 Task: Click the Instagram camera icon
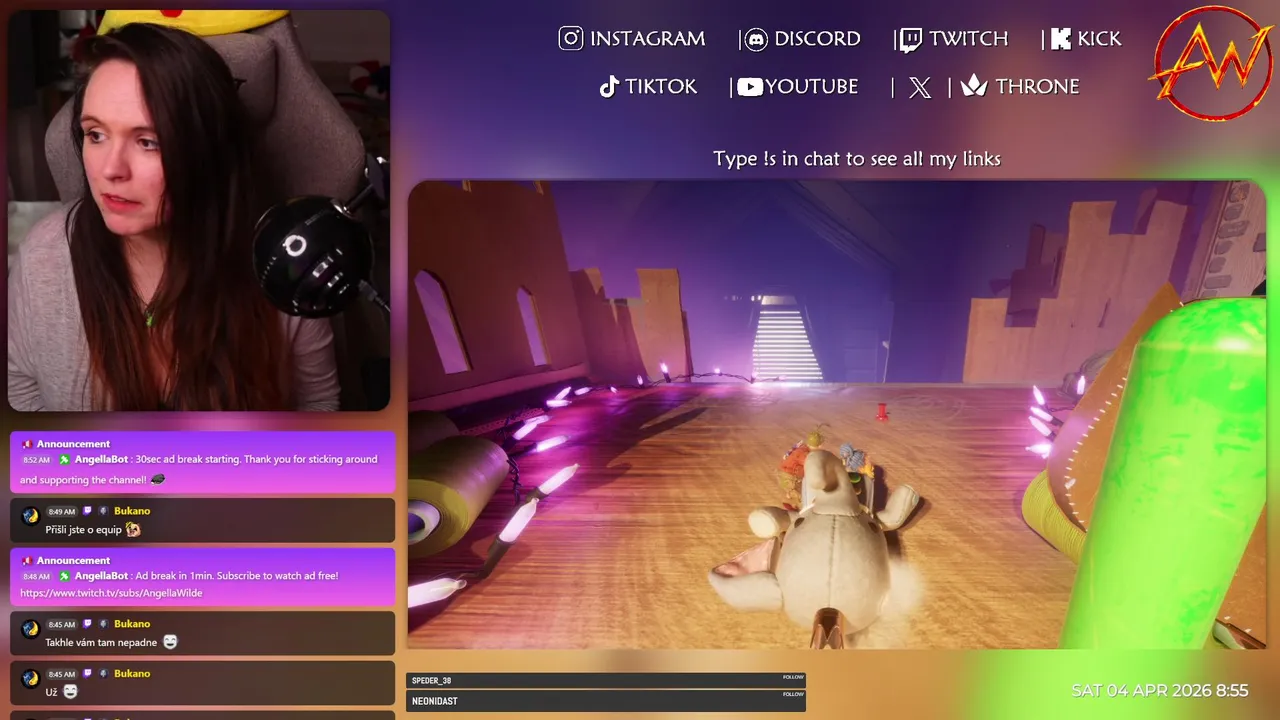pyautogui.click(x=571, y=39)
